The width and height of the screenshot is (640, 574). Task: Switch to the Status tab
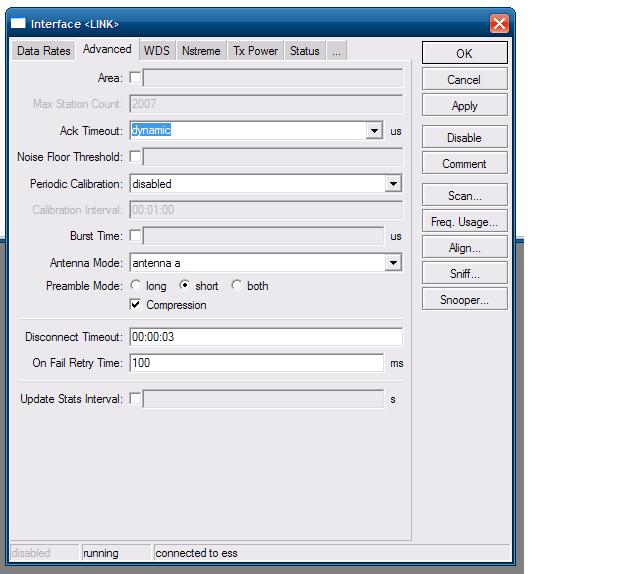[305, 51]
